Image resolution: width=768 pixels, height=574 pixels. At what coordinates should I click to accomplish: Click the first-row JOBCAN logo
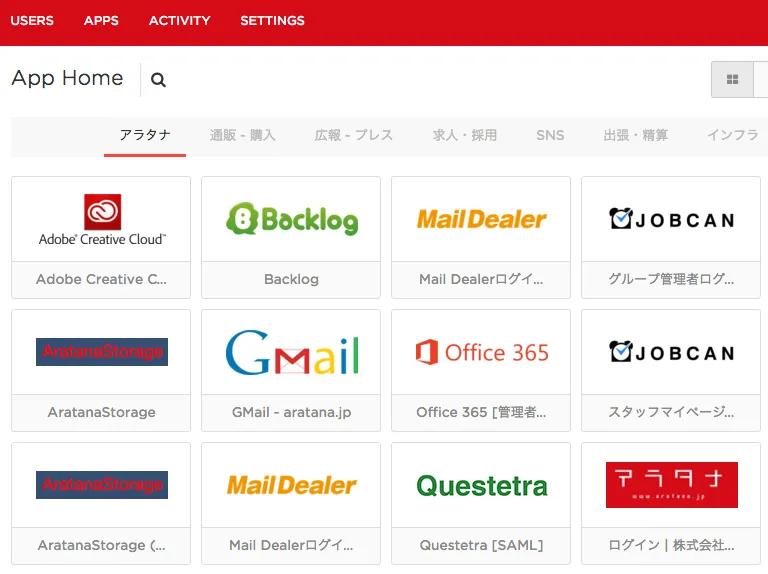click(671, 219)
